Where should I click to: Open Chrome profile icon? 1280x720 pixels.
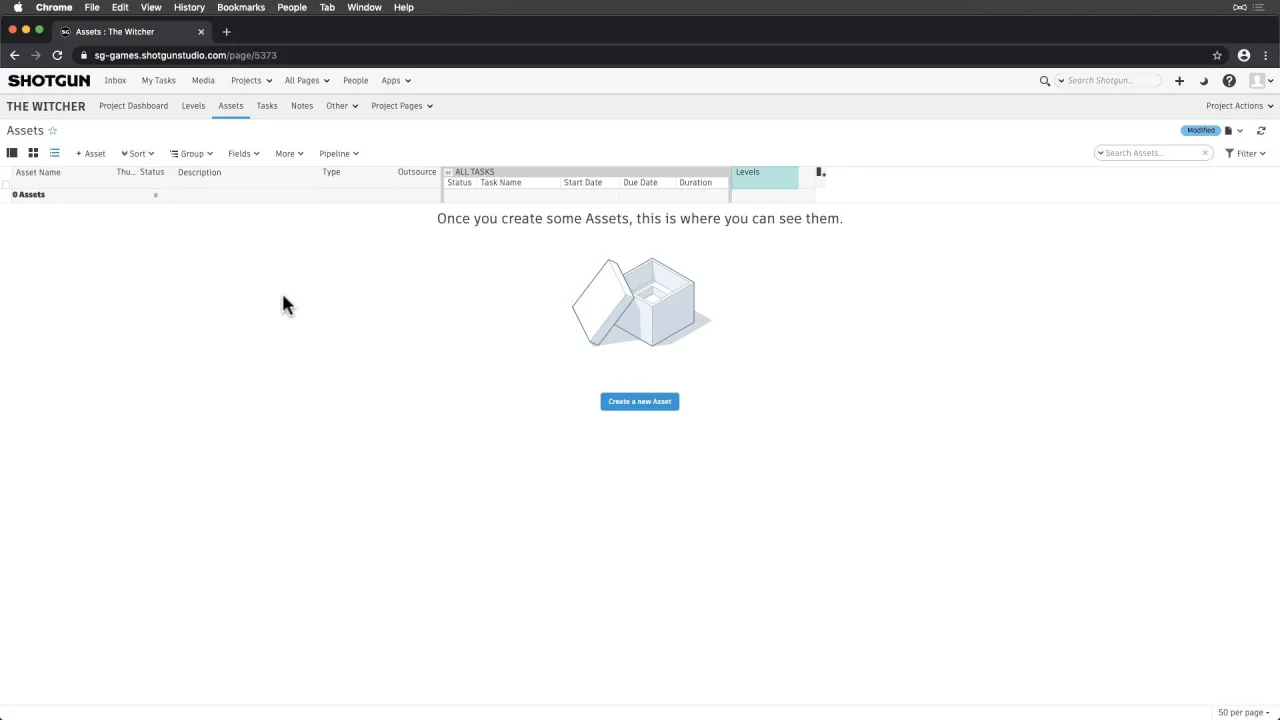point(1244,56)
